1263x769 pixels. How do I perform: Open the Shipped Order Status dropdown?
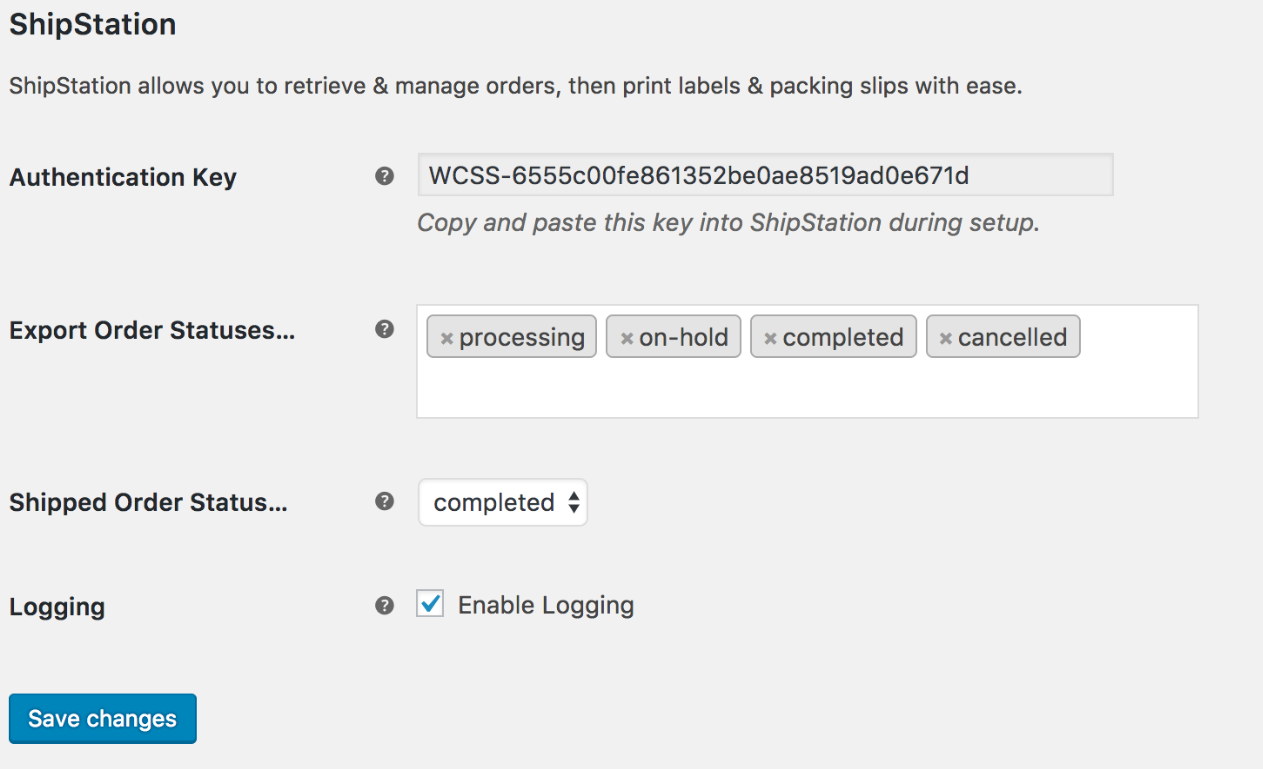coord(502,502)
